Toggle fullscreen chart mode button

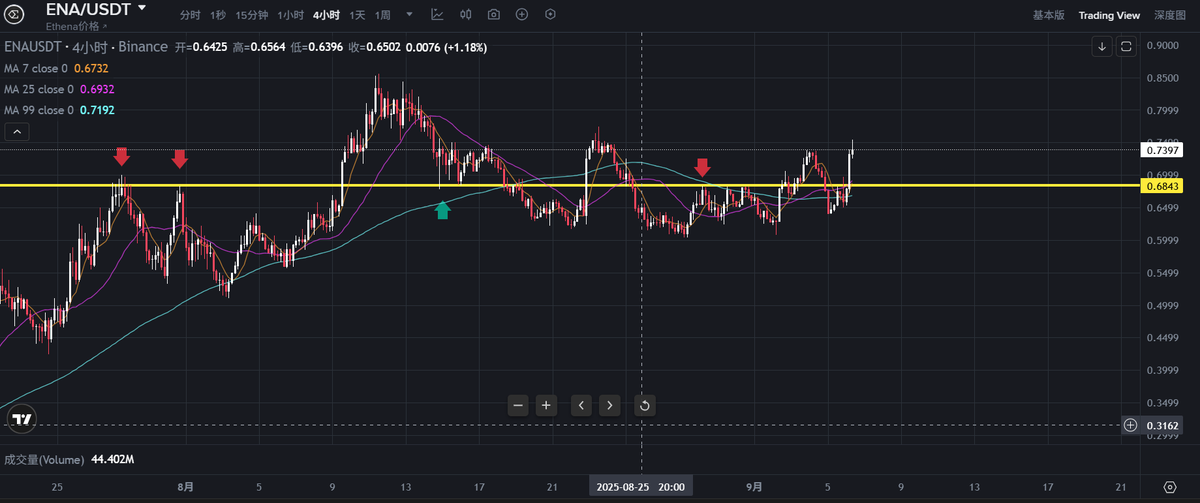pos(1126,46)
